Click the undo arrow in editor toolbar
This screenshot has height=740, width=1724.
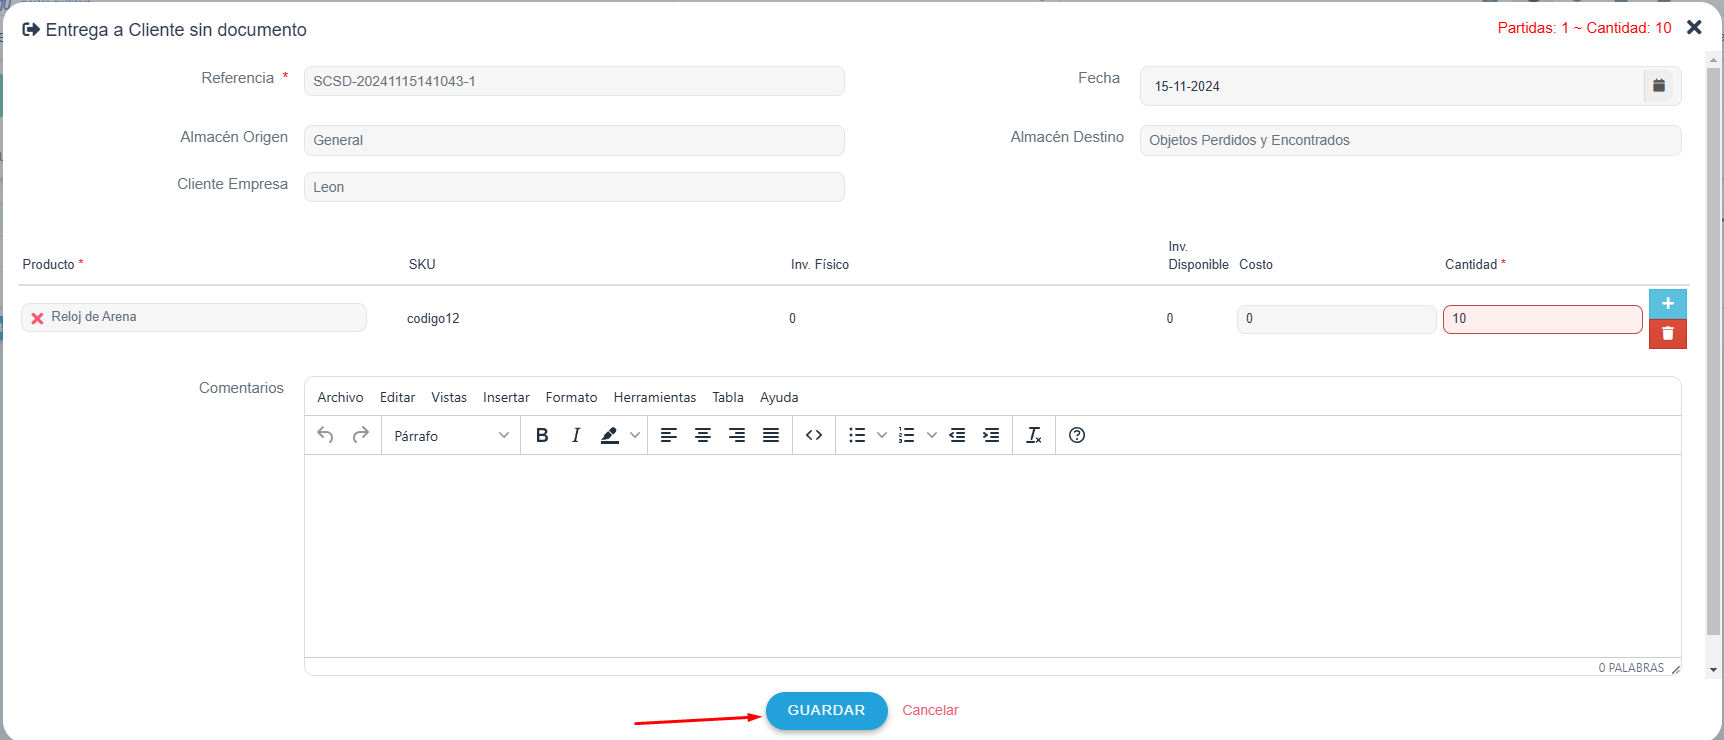[325, 435]
